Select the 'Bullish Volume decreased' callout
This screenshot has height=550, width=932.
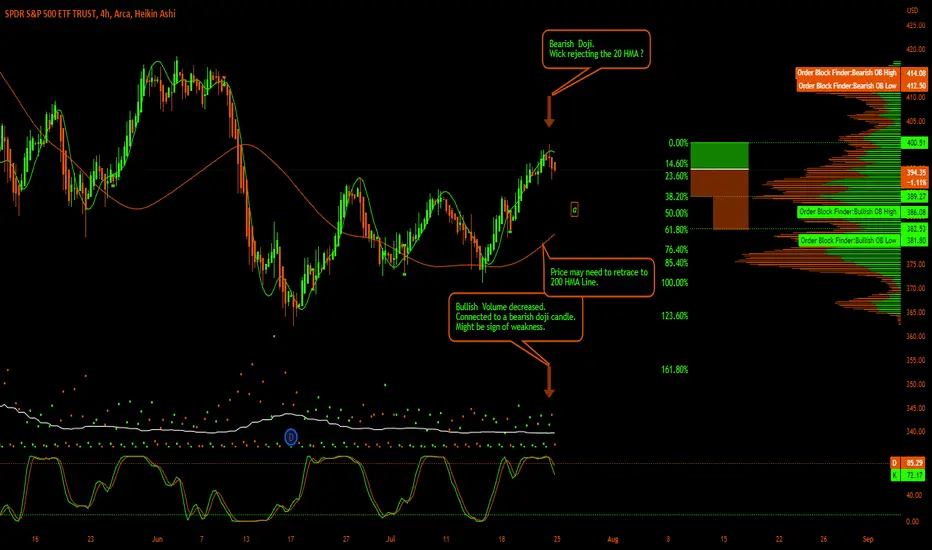click(x=515, y=317)
